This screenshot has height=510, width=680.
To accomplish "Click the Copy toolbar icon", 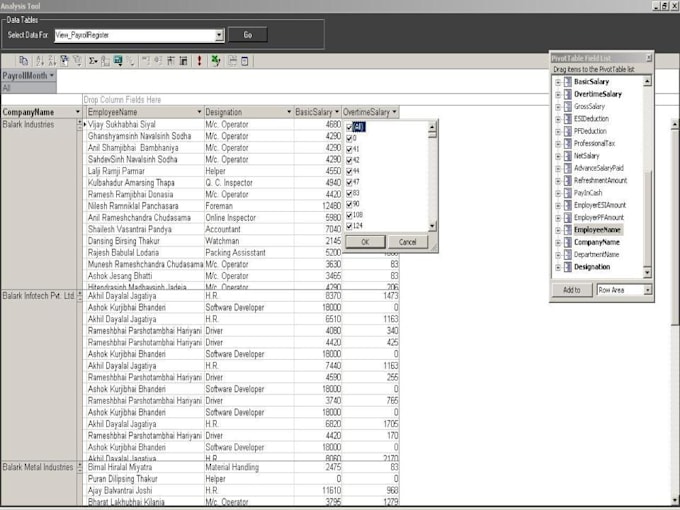I will 23,61.
